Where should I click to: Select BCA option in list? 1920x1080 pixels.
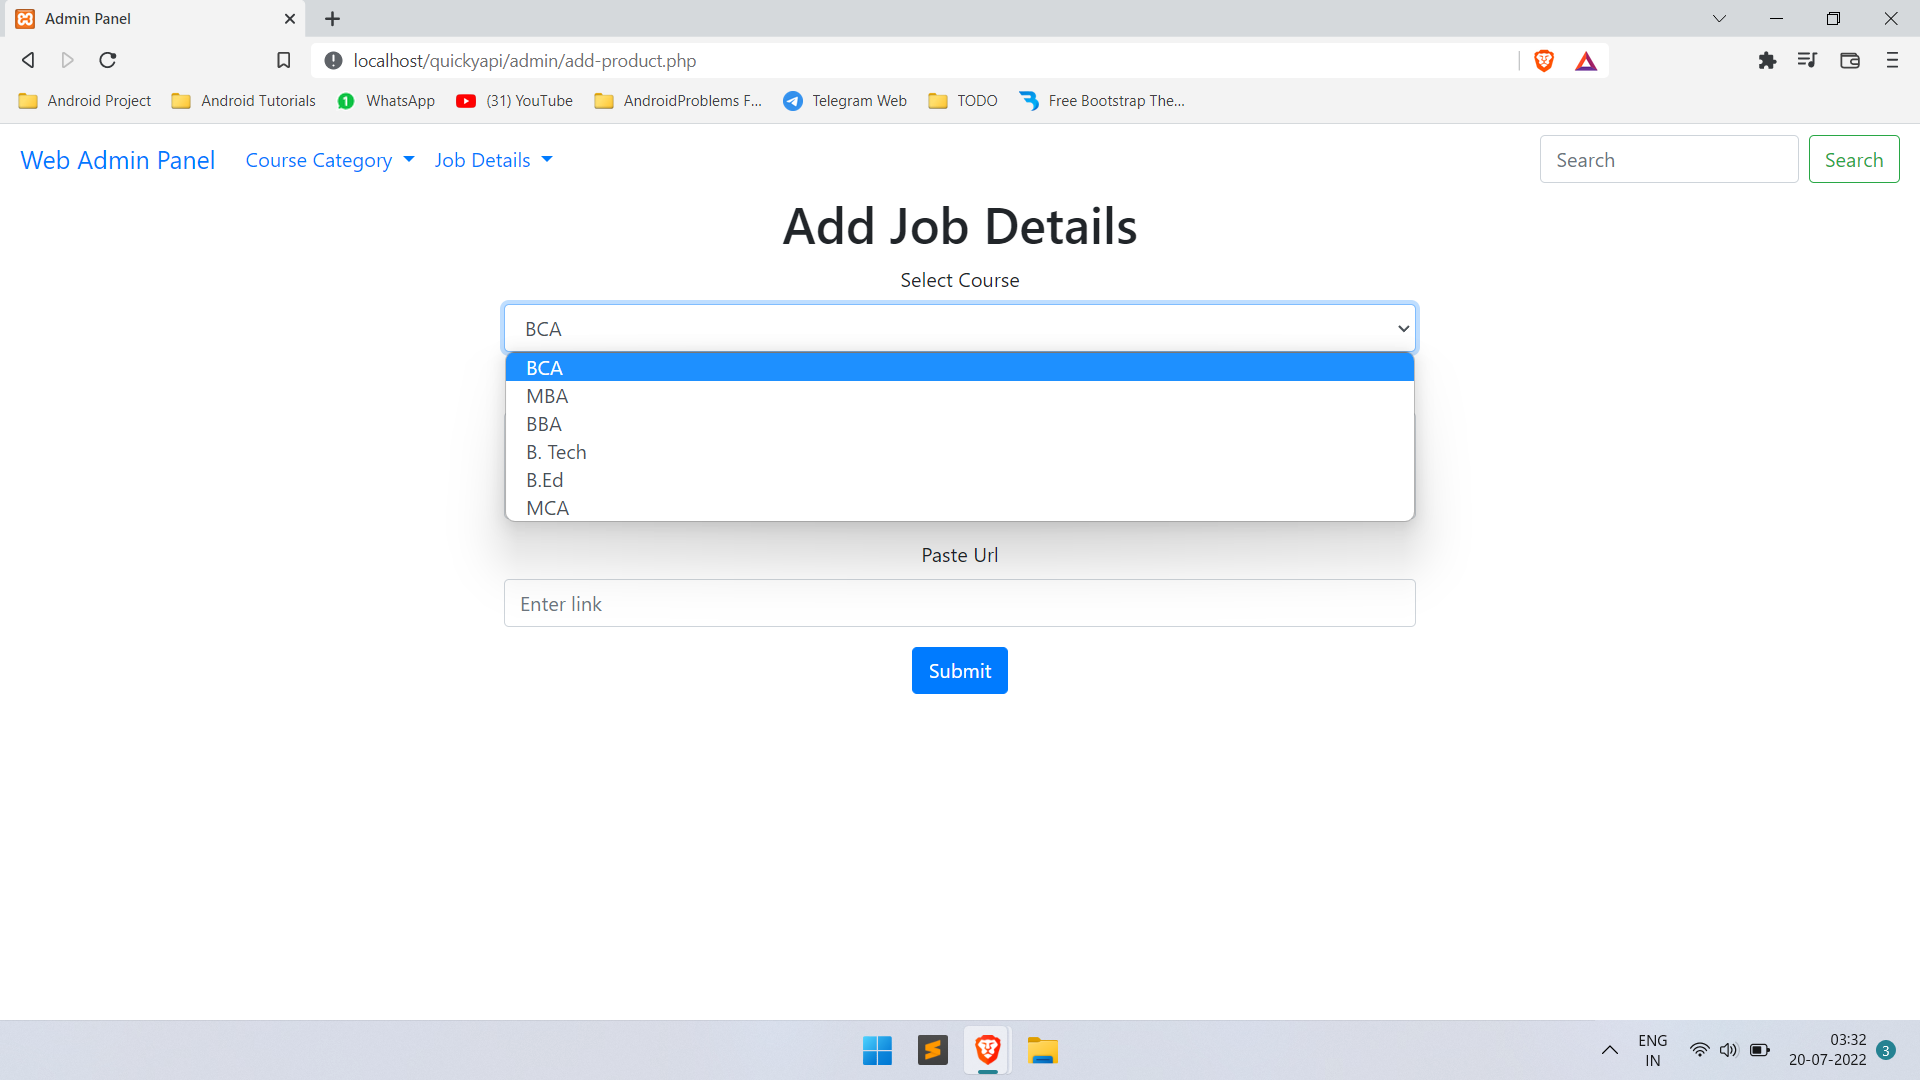tap(960, 368)
